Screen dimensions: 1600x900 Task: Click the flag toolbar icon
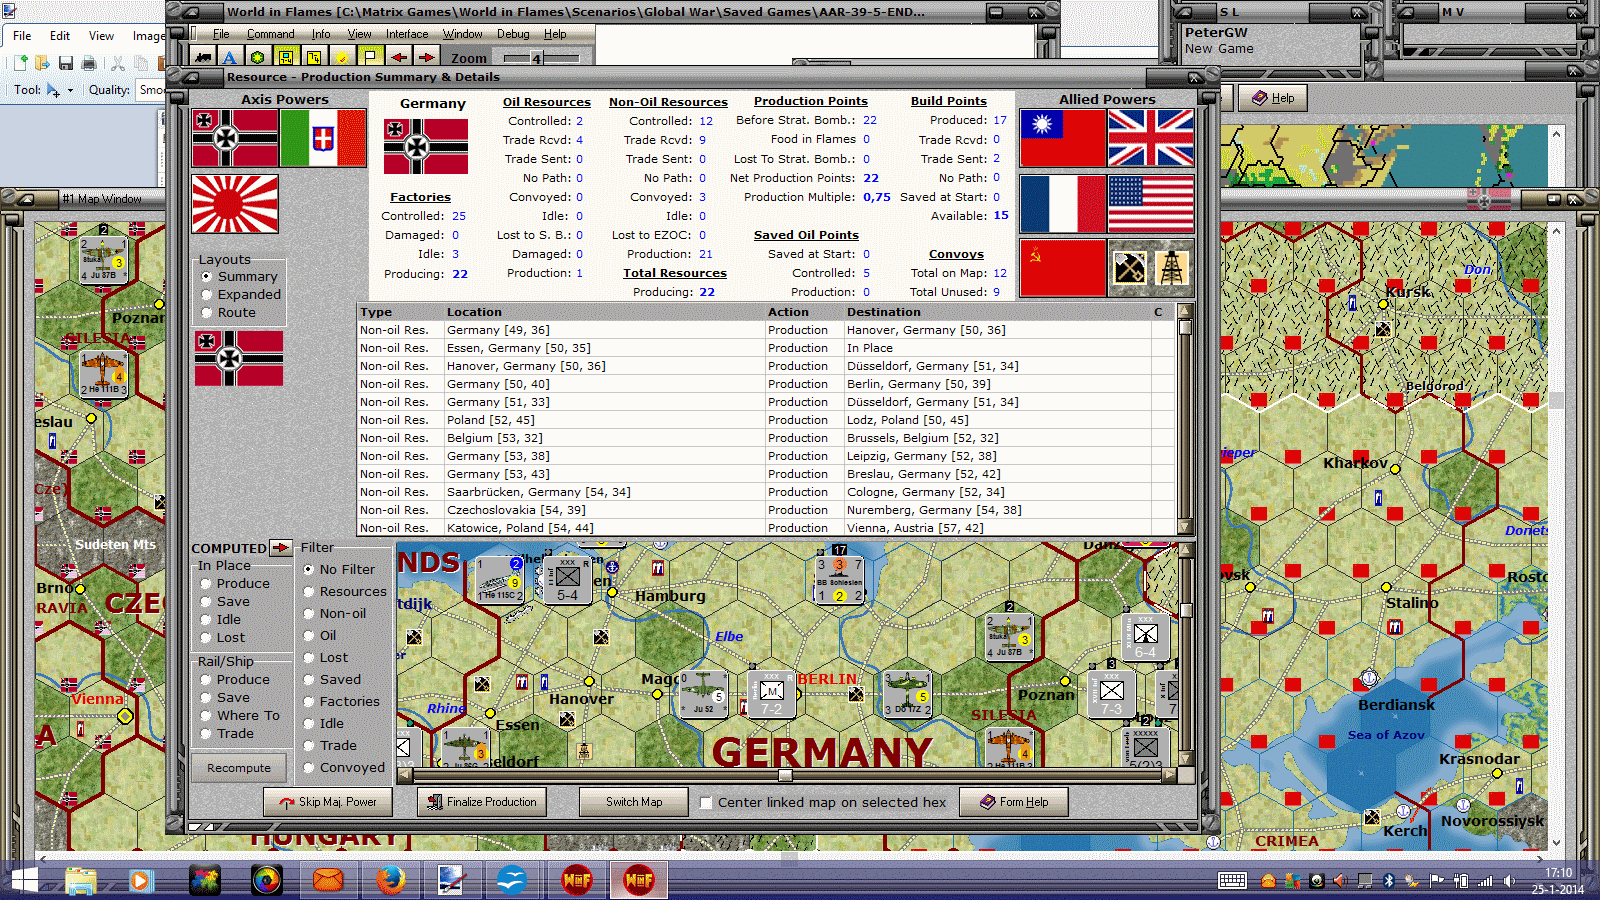[370, 57]
